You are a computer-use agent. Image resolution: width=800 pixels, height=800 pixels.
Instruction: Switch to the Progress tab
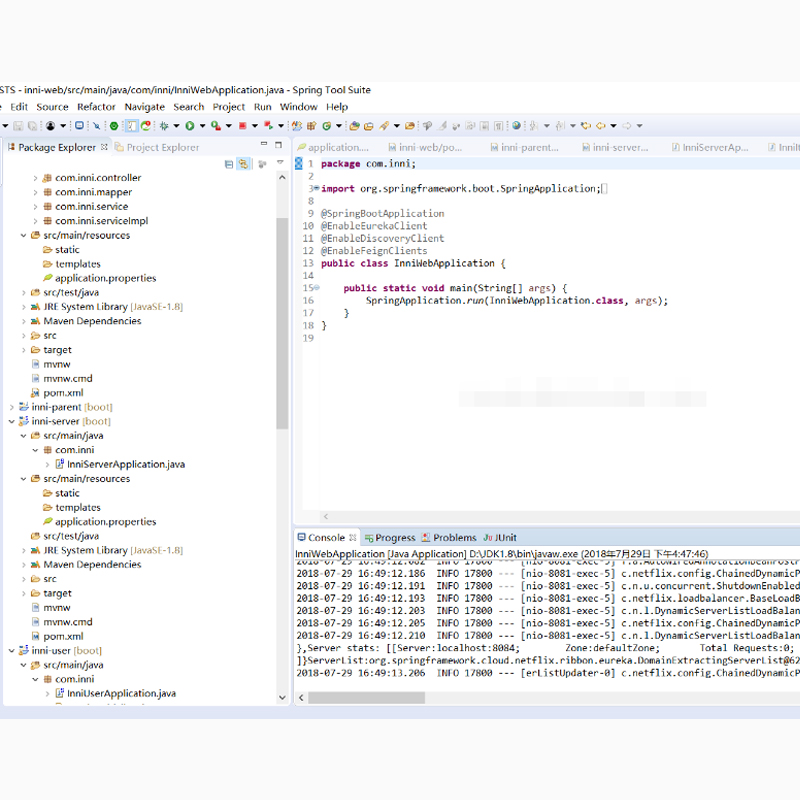[x=390, y=537]
